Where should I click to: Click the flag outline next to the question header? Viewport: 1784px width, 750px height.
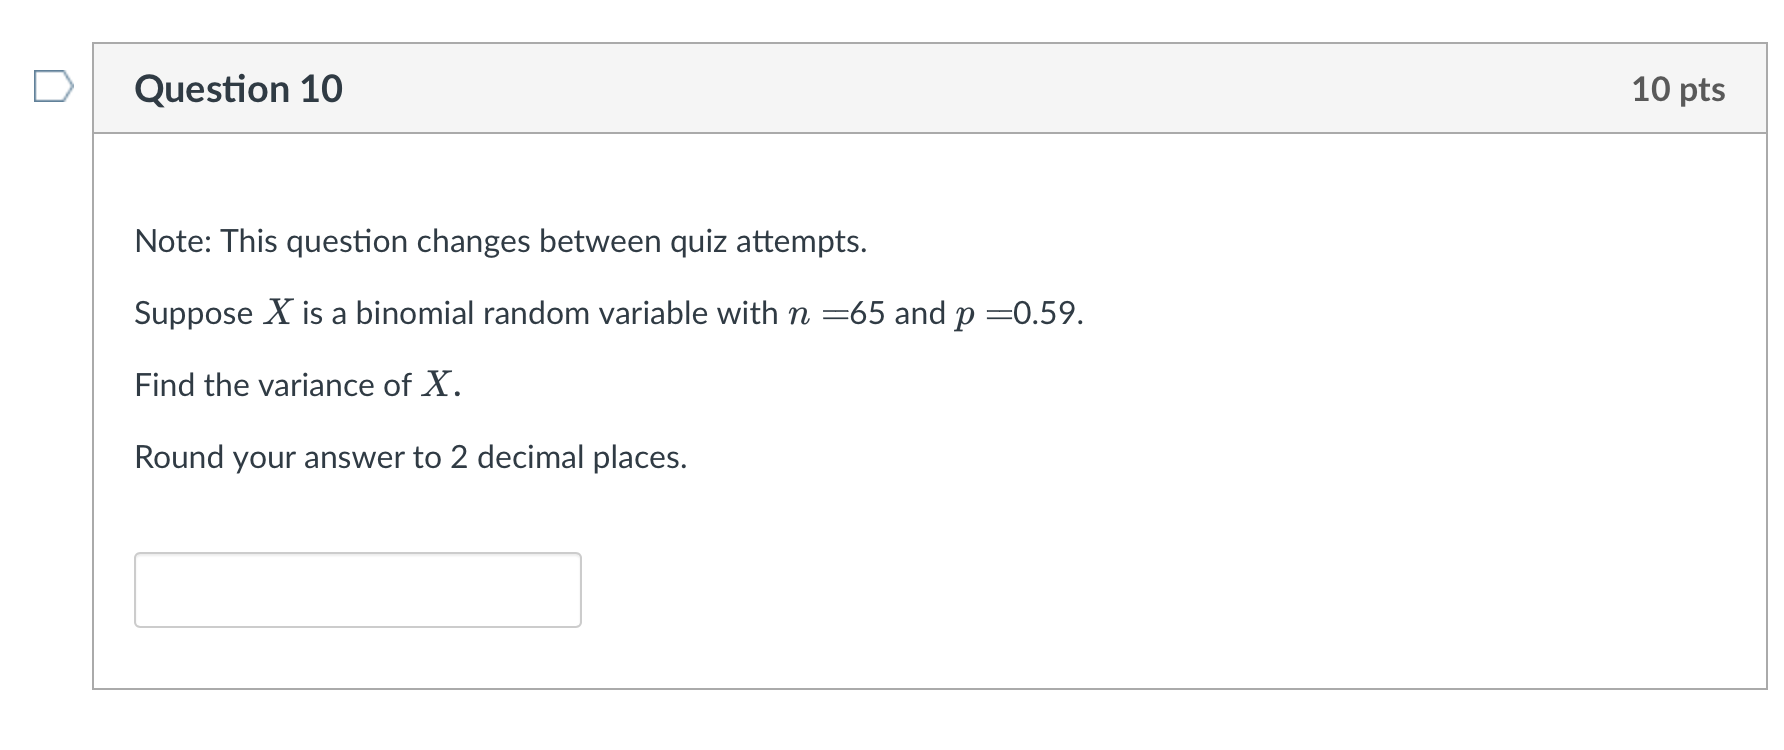pyautogui.click(x=52, y=88)
